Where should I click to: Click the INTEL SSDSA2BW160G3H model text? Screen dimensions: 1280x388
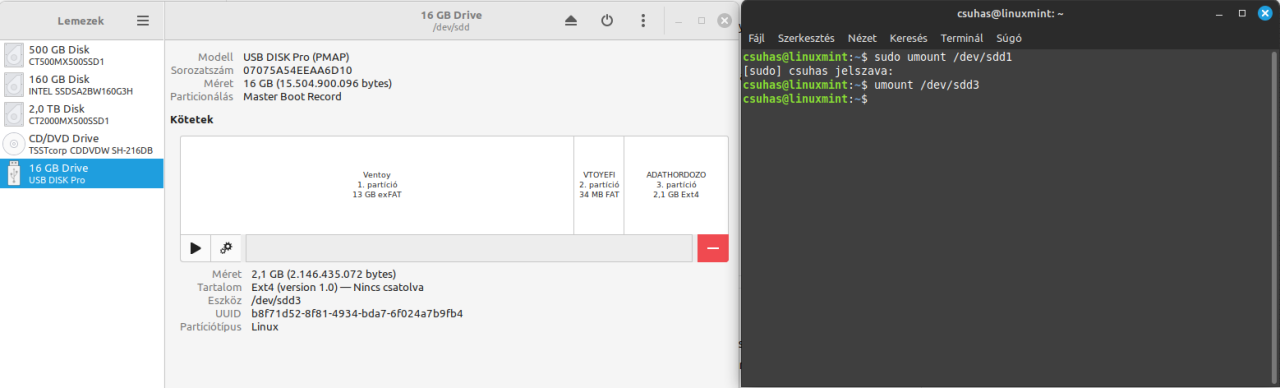tap(81, 92)
